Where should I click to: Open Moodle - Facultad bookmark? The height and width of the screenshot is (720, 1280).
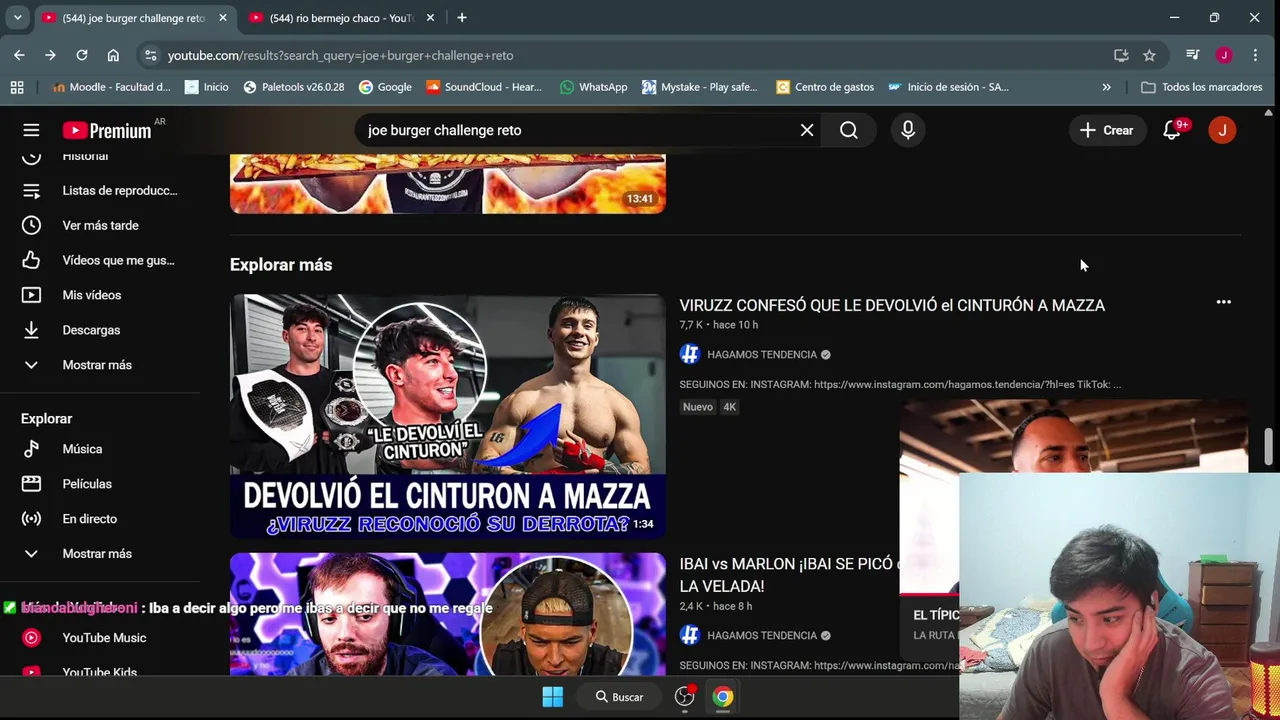tap(111, 87)
